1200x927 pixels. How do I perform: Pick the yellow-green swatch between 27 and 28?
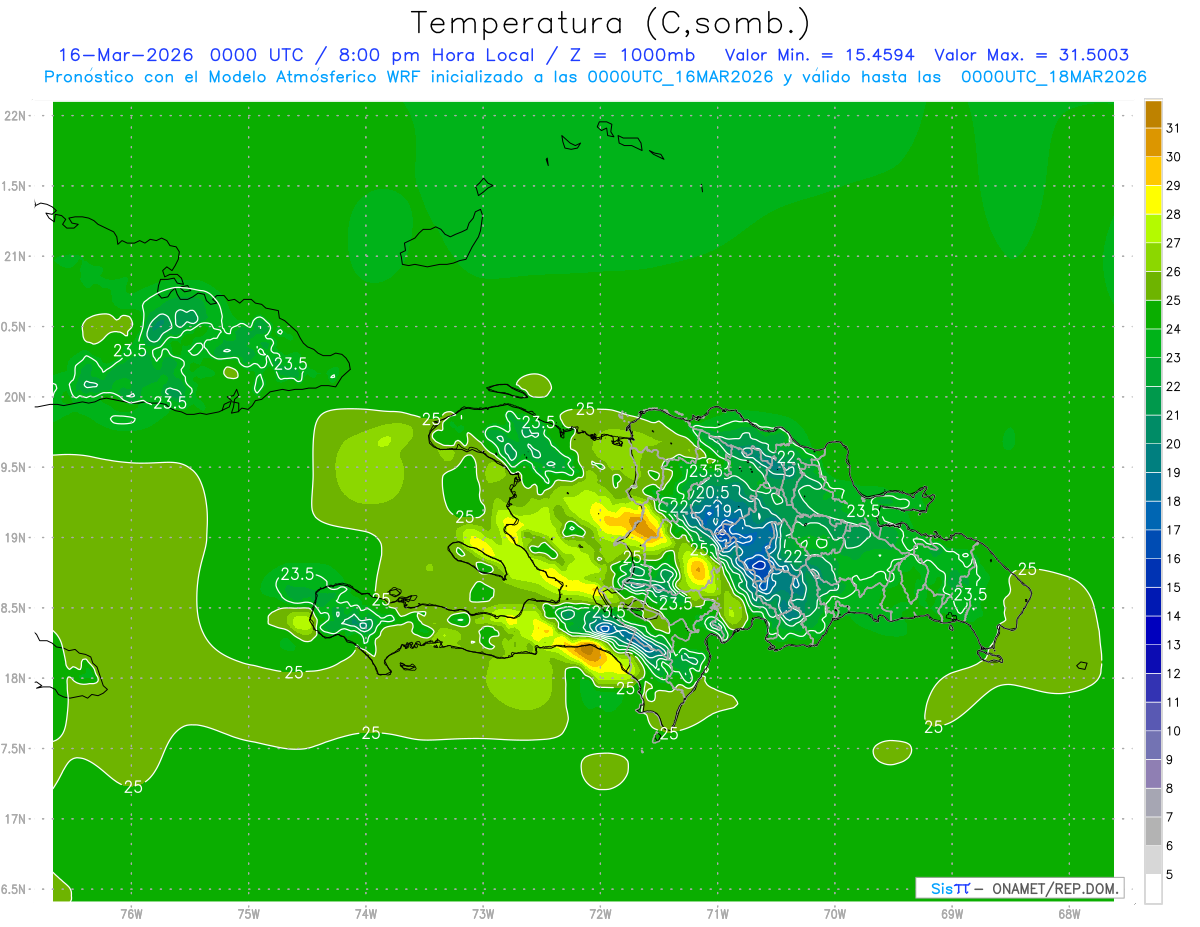pyautogui.click(x=1153, y=229)
